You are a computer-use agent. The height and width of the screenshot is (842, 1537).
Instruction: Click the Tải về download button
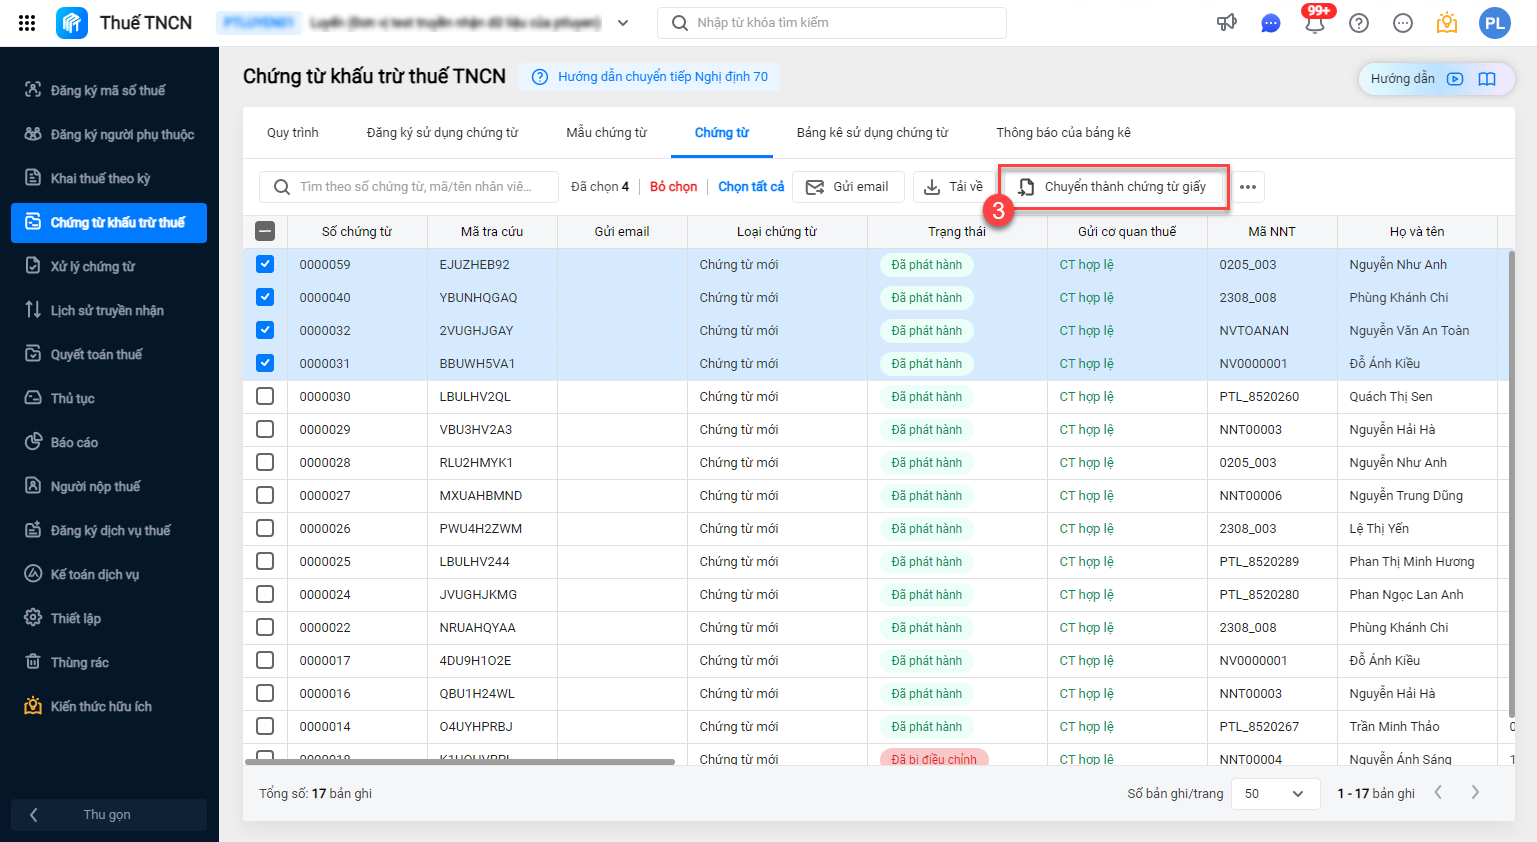pyautogui.click(x=953, y=187)
